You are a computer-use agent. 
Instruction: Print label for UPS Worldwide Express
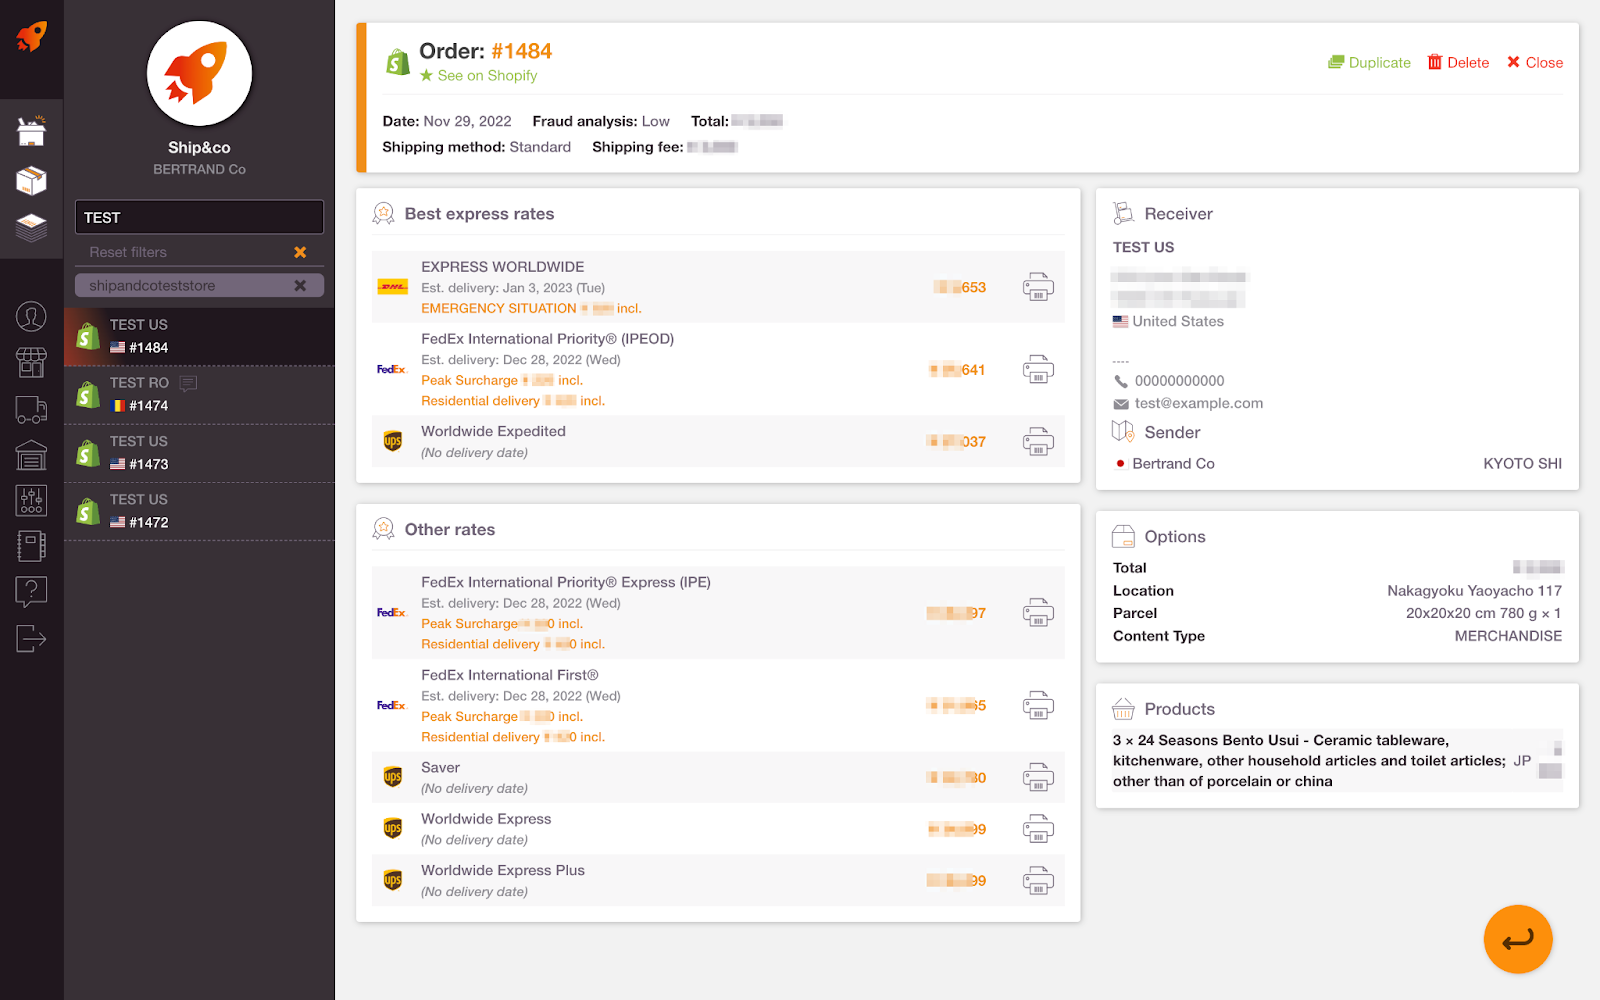(1038, 829)
